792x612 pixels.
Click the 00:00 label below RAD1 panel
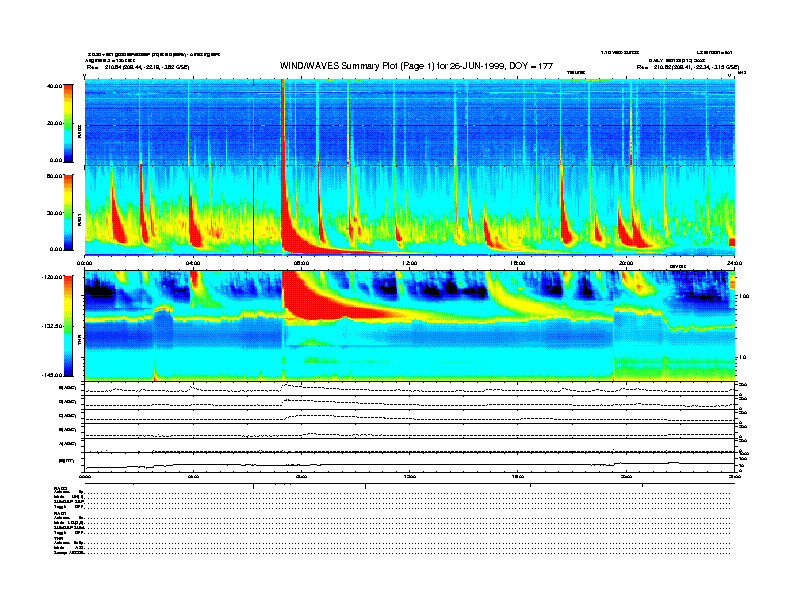pos(86,262)
